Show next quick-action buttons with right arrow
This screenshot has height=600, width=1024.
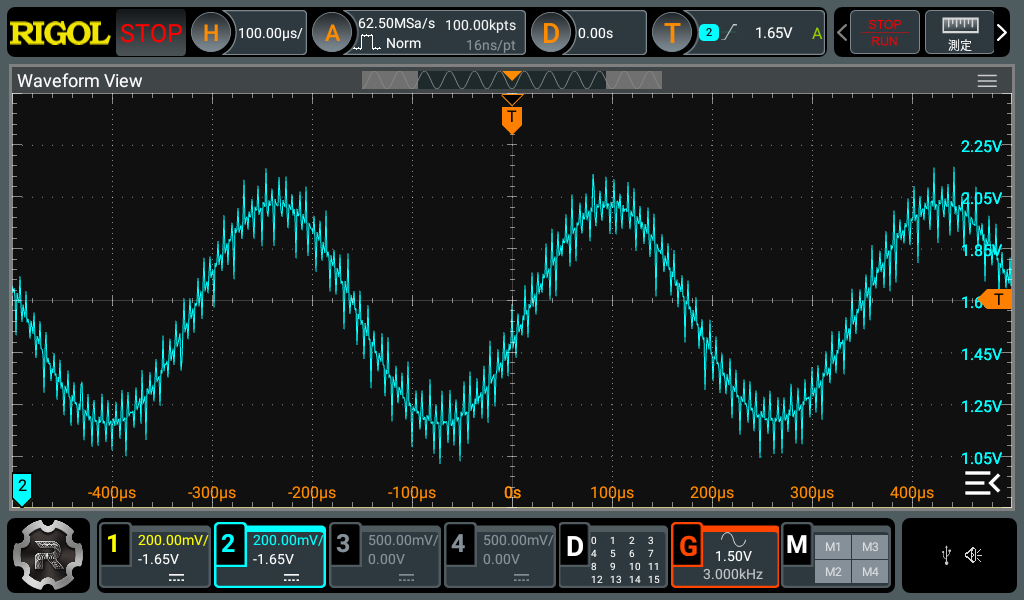(x=1002, y=32)
